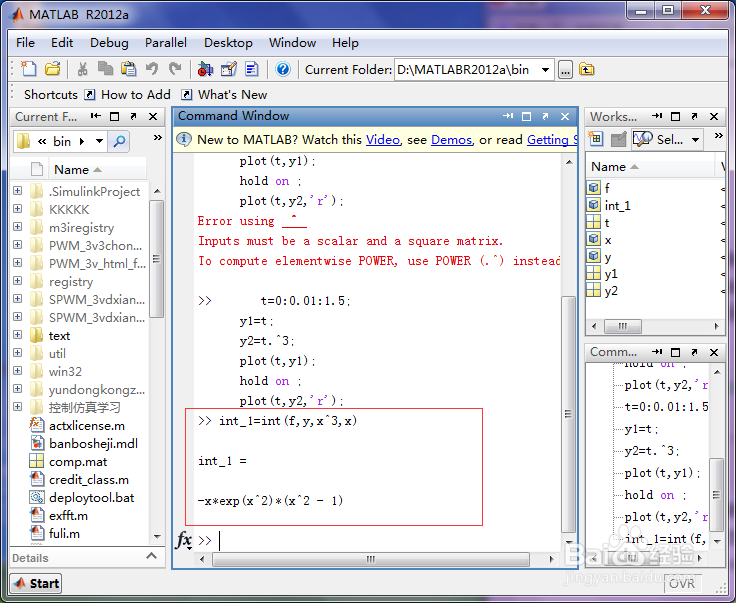Click New Variable icon in Workspace
This screenshot has height=603, width=736.
(596, 139)
